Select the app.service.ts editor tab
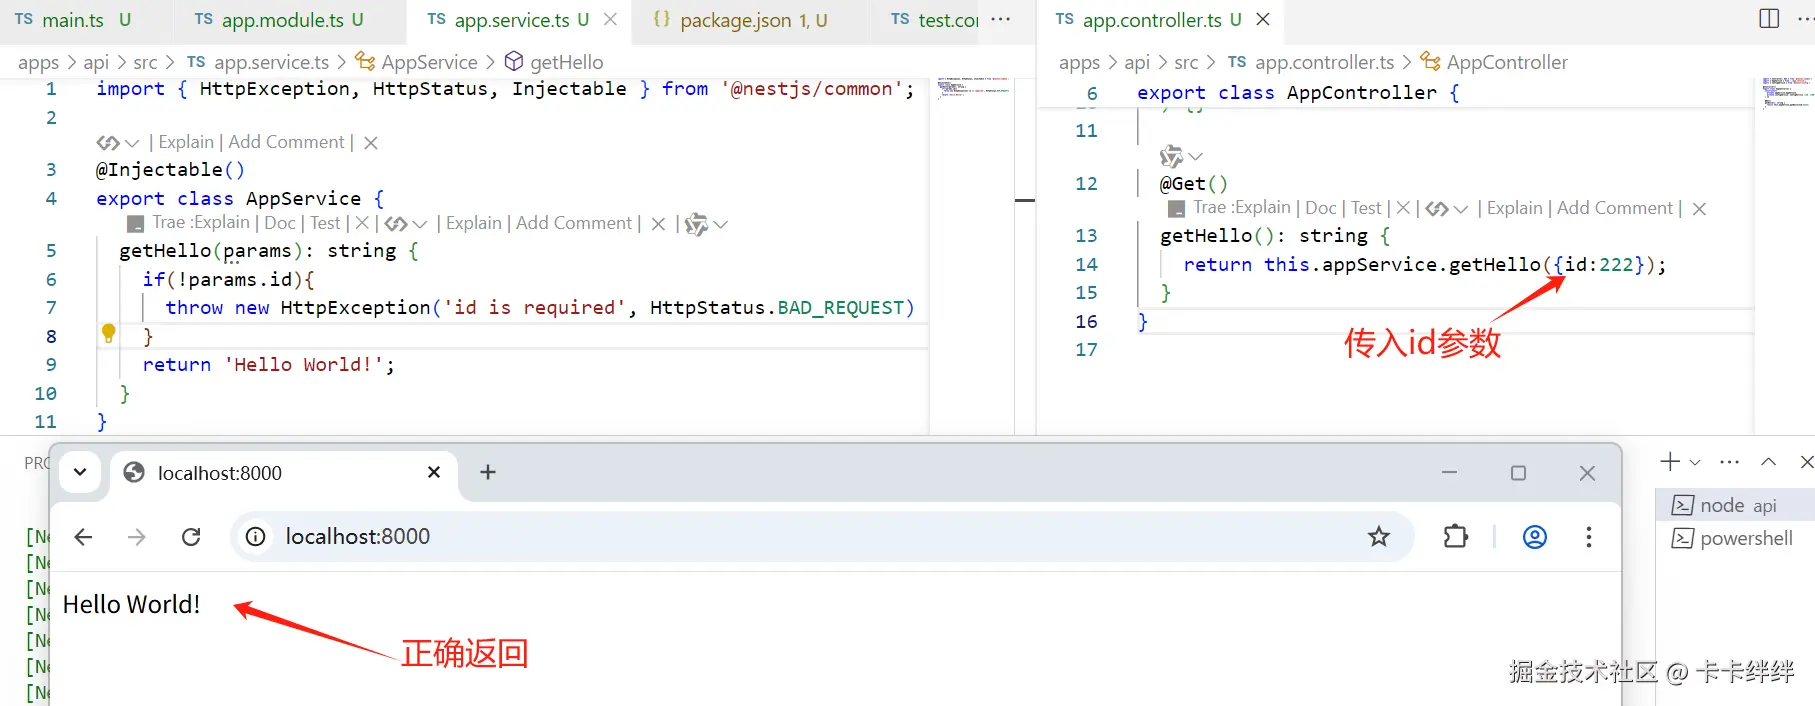The width and height of the screenshot is (1815, 706). pos(510,20)
